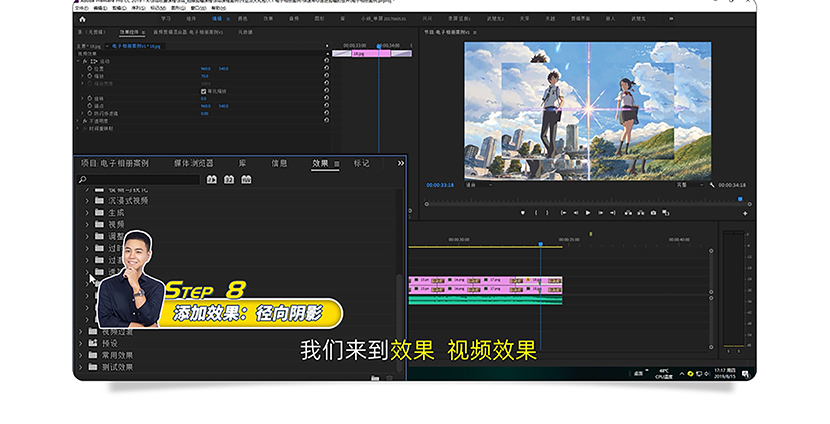This screenshot has height=424, width=830.
Task: Open the button editor plus icon
Action: [745, 213]
